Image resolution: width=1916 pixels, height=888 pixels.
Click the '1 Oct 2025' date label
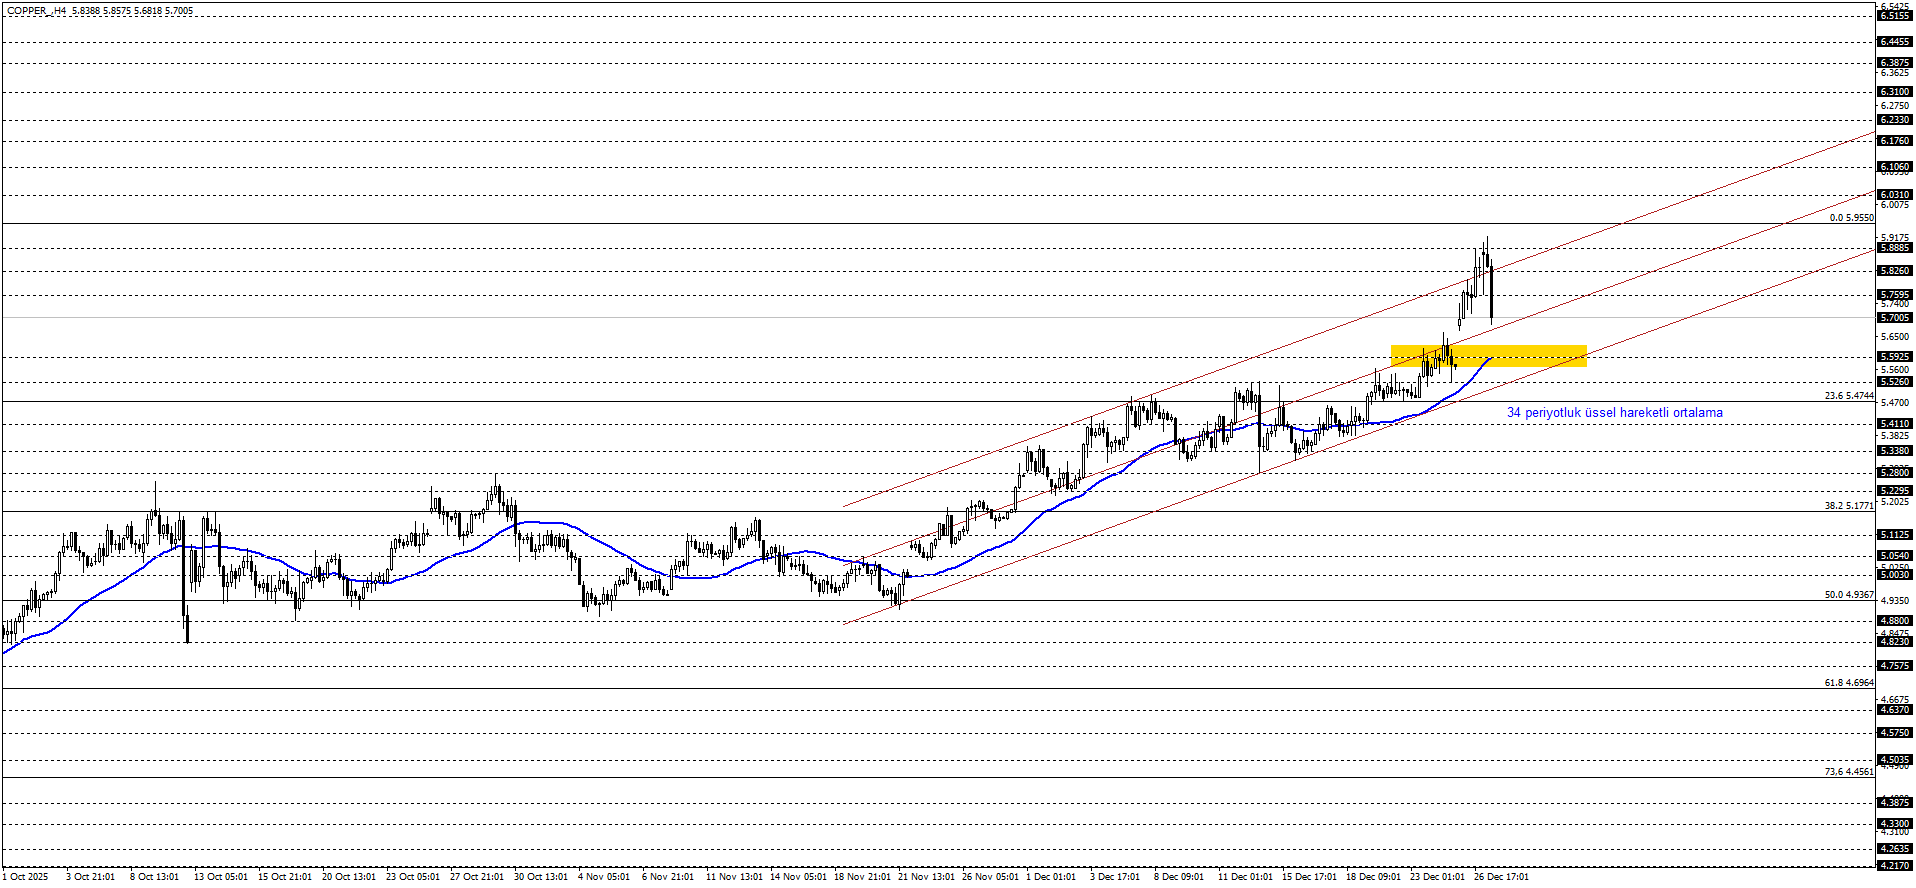(25, 877)
